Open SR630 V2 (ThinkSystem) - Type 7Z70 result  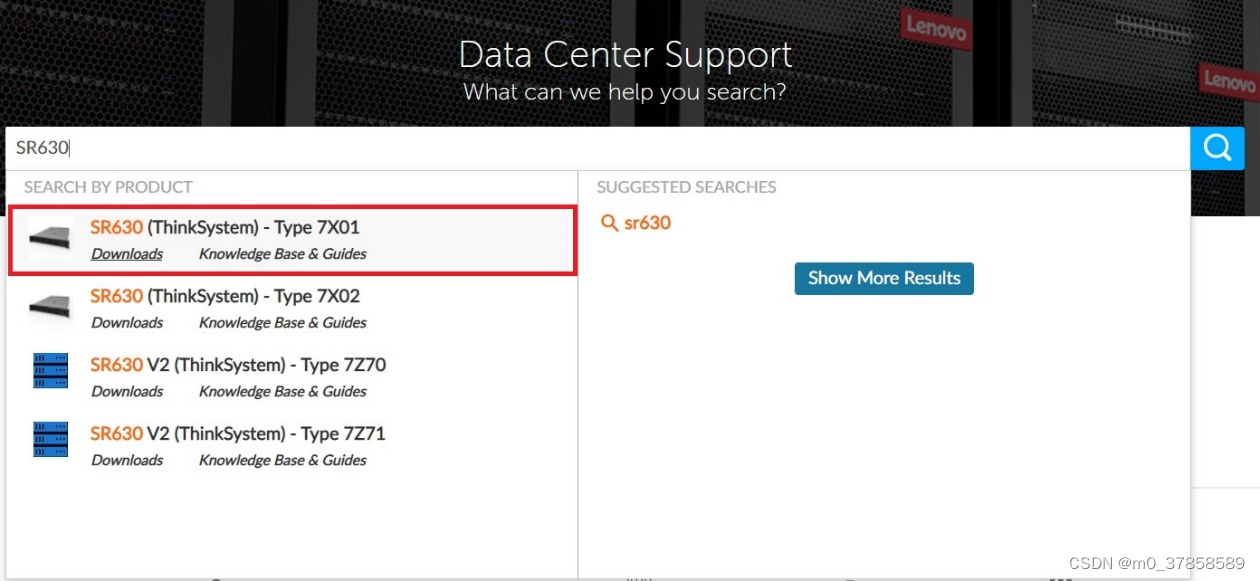click(238, 365)
